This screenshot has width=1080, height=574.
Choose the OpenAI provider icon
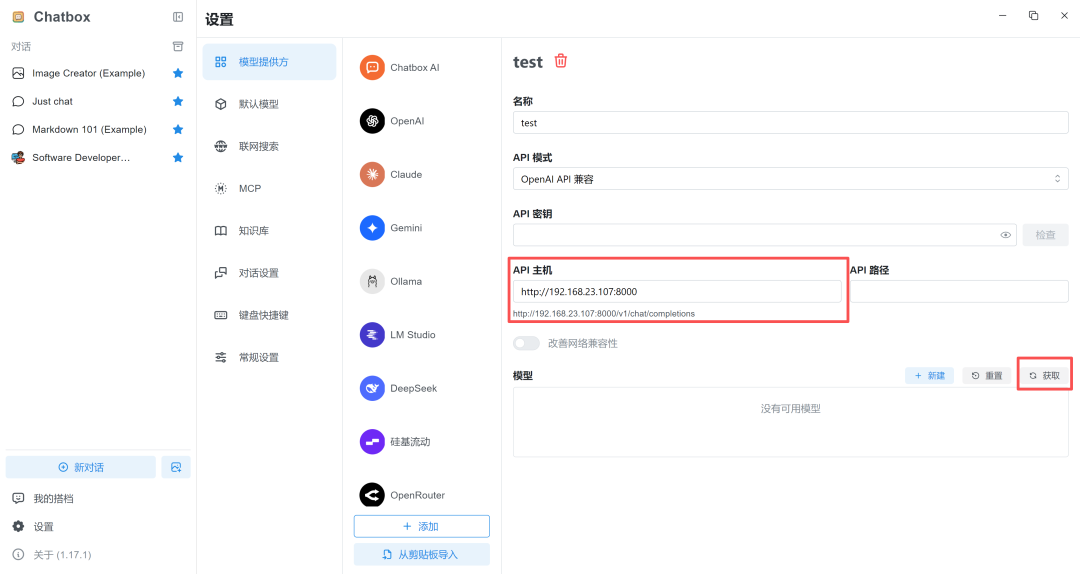[372, 121]
